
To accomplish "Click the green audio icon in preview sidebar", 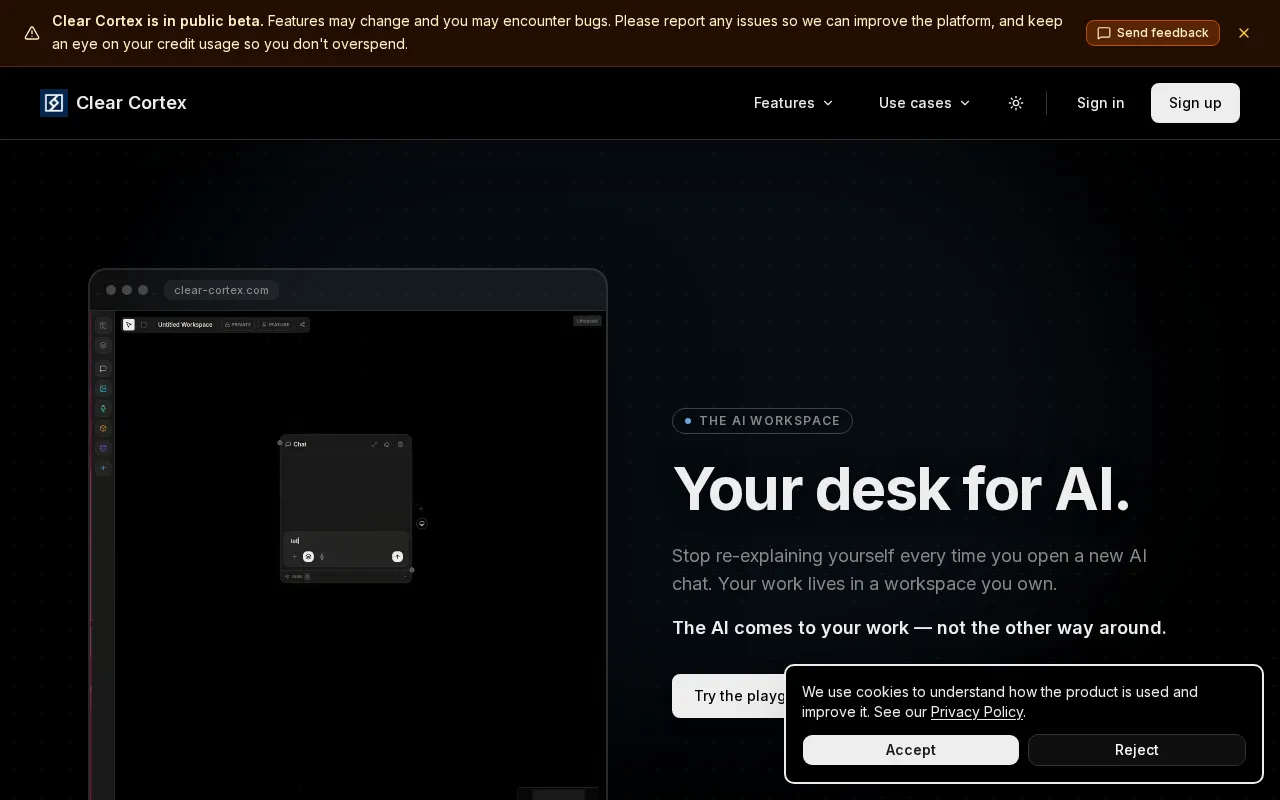I will [x=103, y=408].
